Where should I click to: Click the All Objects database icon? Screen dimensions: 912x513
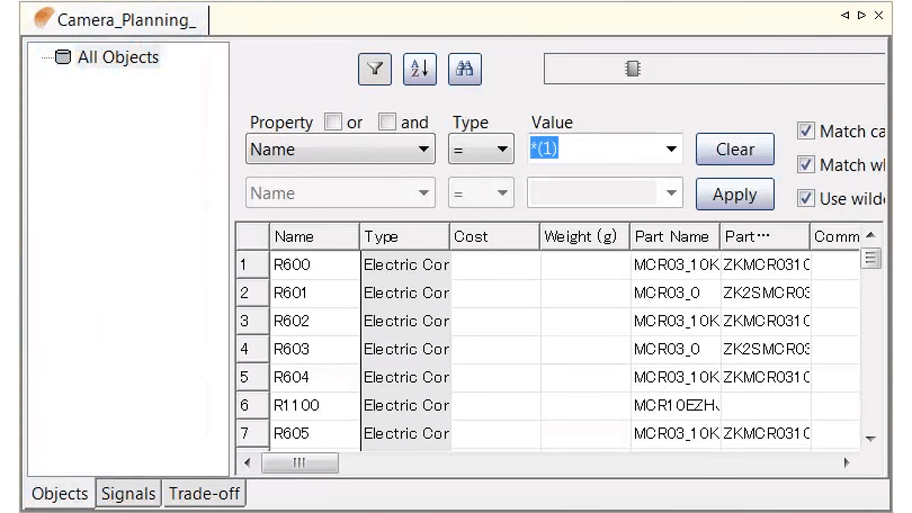point(63,57)
